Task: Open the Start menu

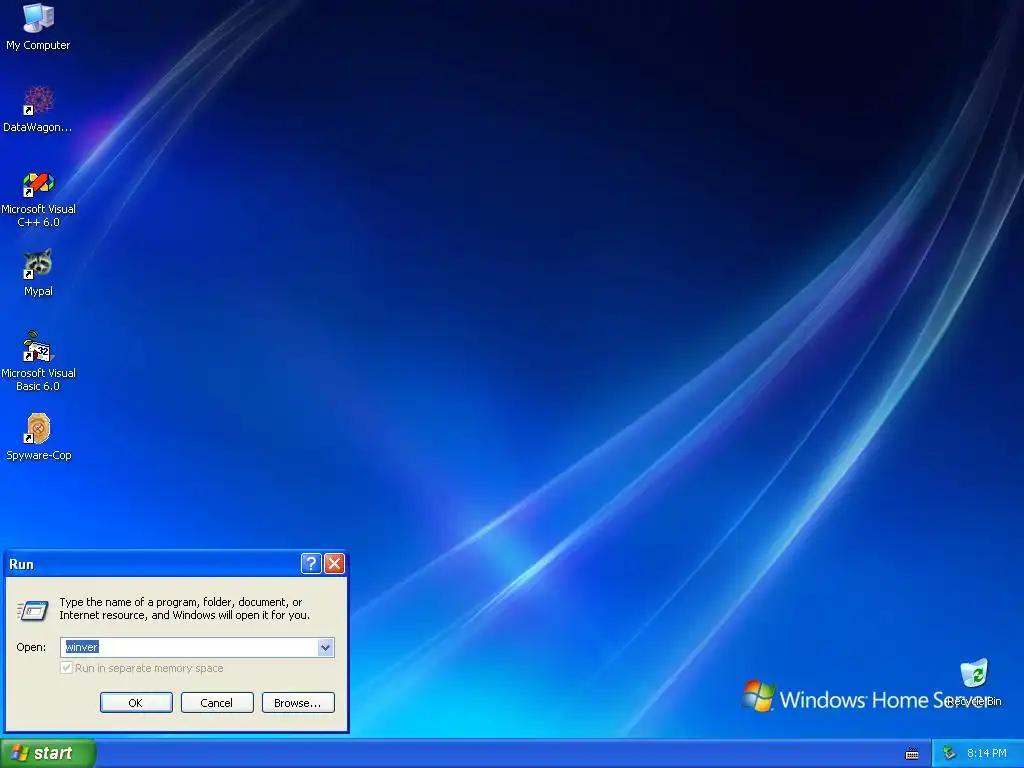Action: [x=47, y=753]
